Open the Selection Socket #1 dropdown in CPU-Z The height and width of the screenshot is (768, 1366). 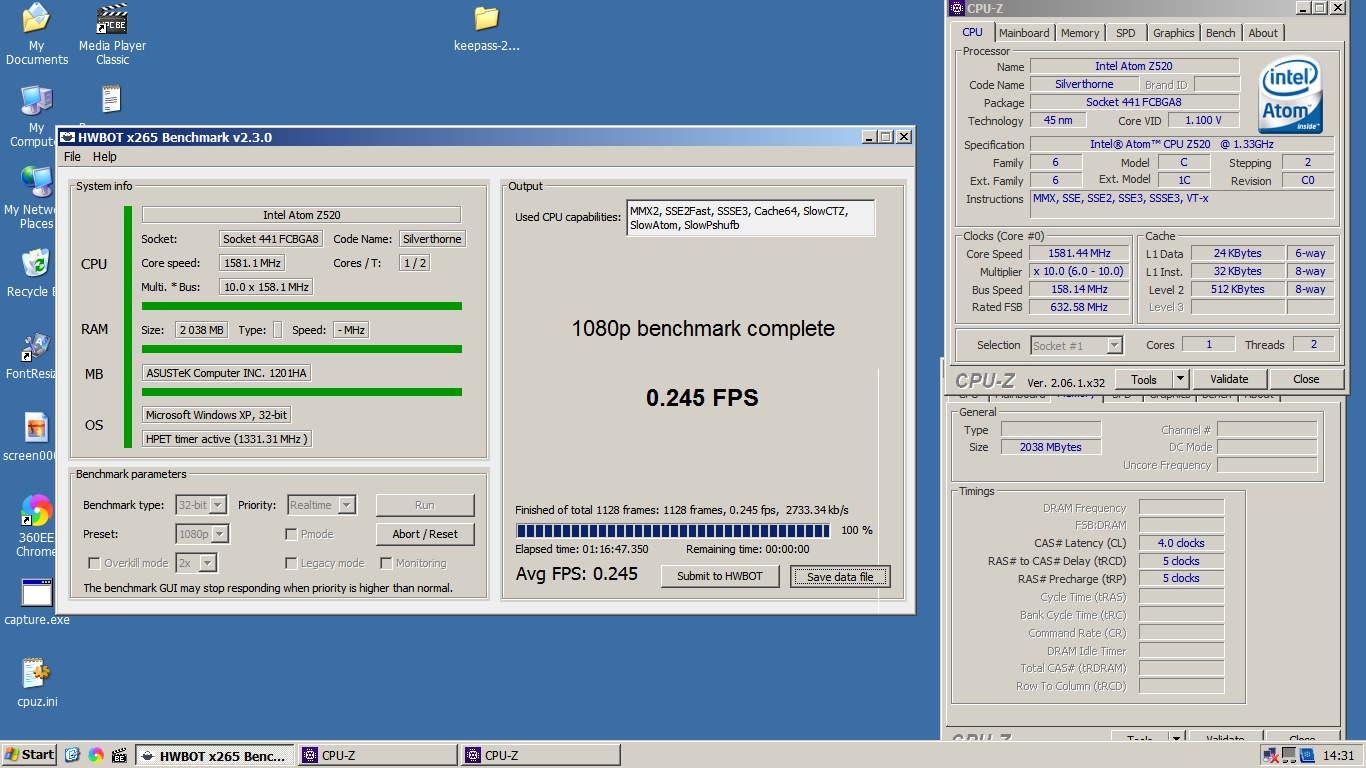pyautogui.click(x=1076, y=345)
